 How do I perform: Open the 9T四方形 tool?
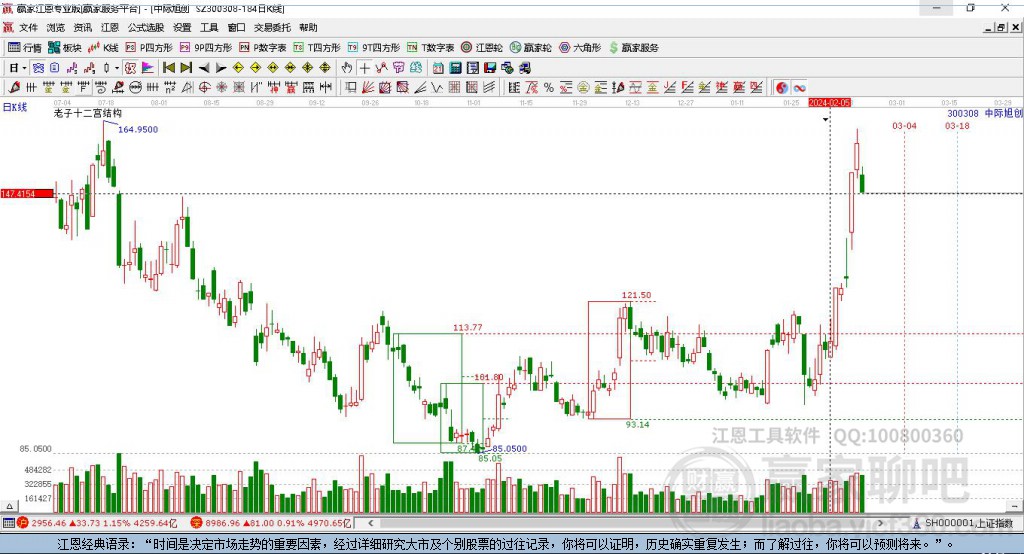tap(374, 48)
